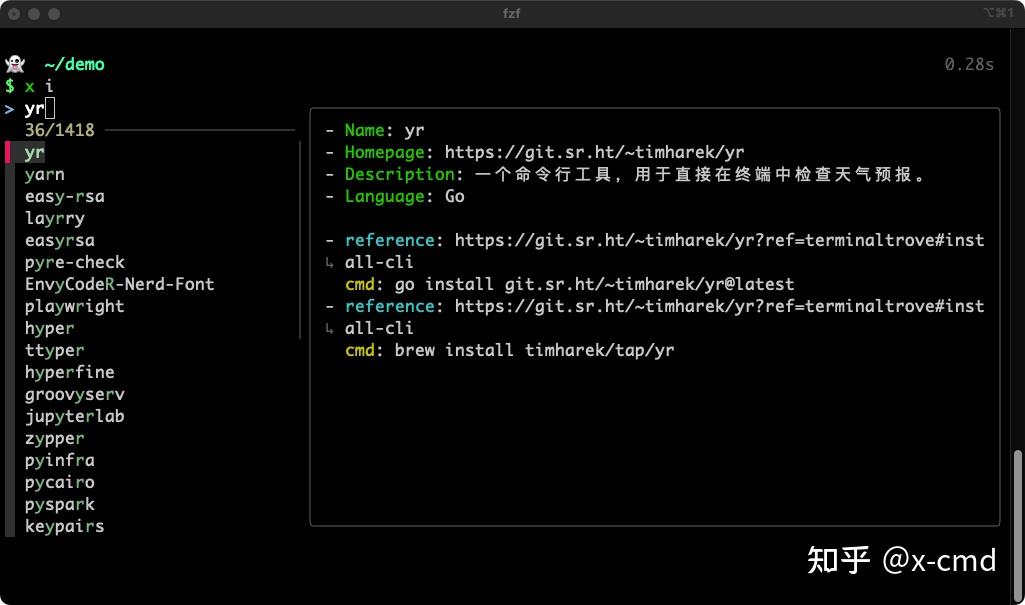Choose hyperfine from the results

(x=68, y=372)
